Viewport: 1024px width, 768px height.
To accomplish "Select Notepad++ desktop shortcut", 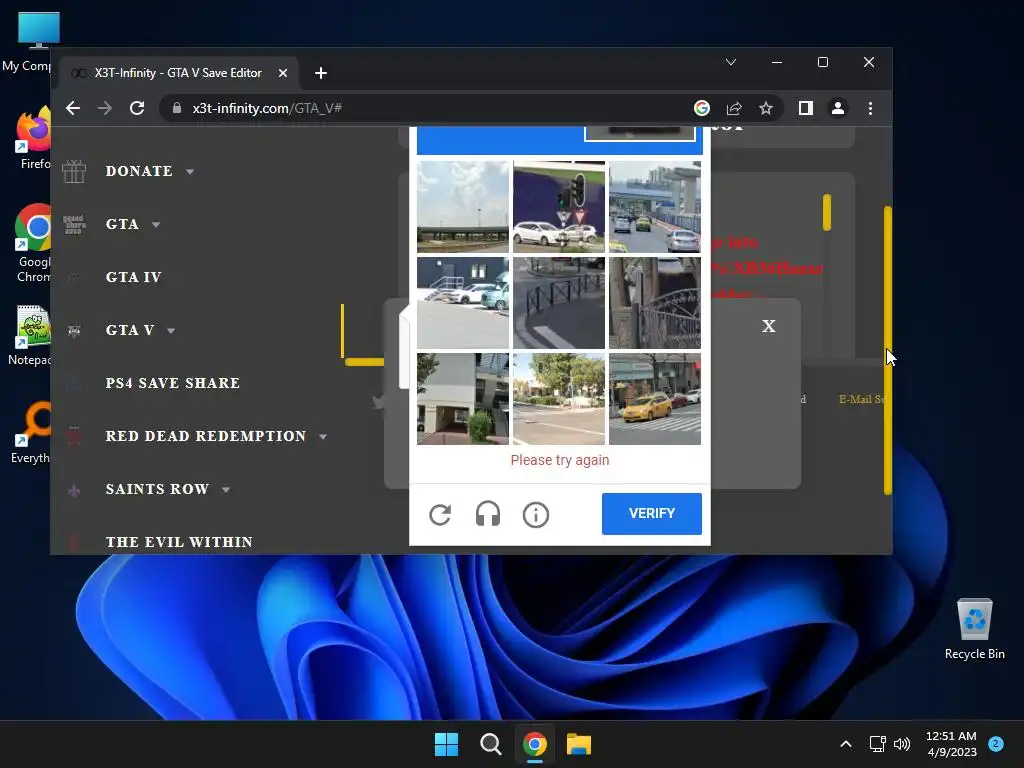I will click(x=30, y=335).
